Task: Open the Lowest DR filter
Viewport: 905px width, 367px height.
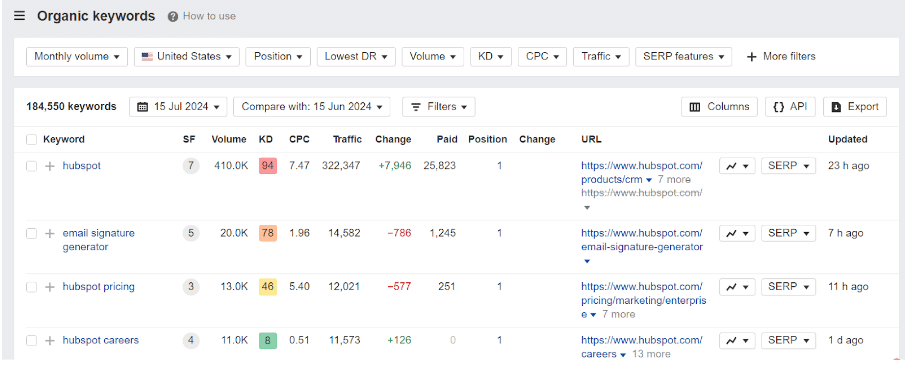Action: click(x=356, y=57)
